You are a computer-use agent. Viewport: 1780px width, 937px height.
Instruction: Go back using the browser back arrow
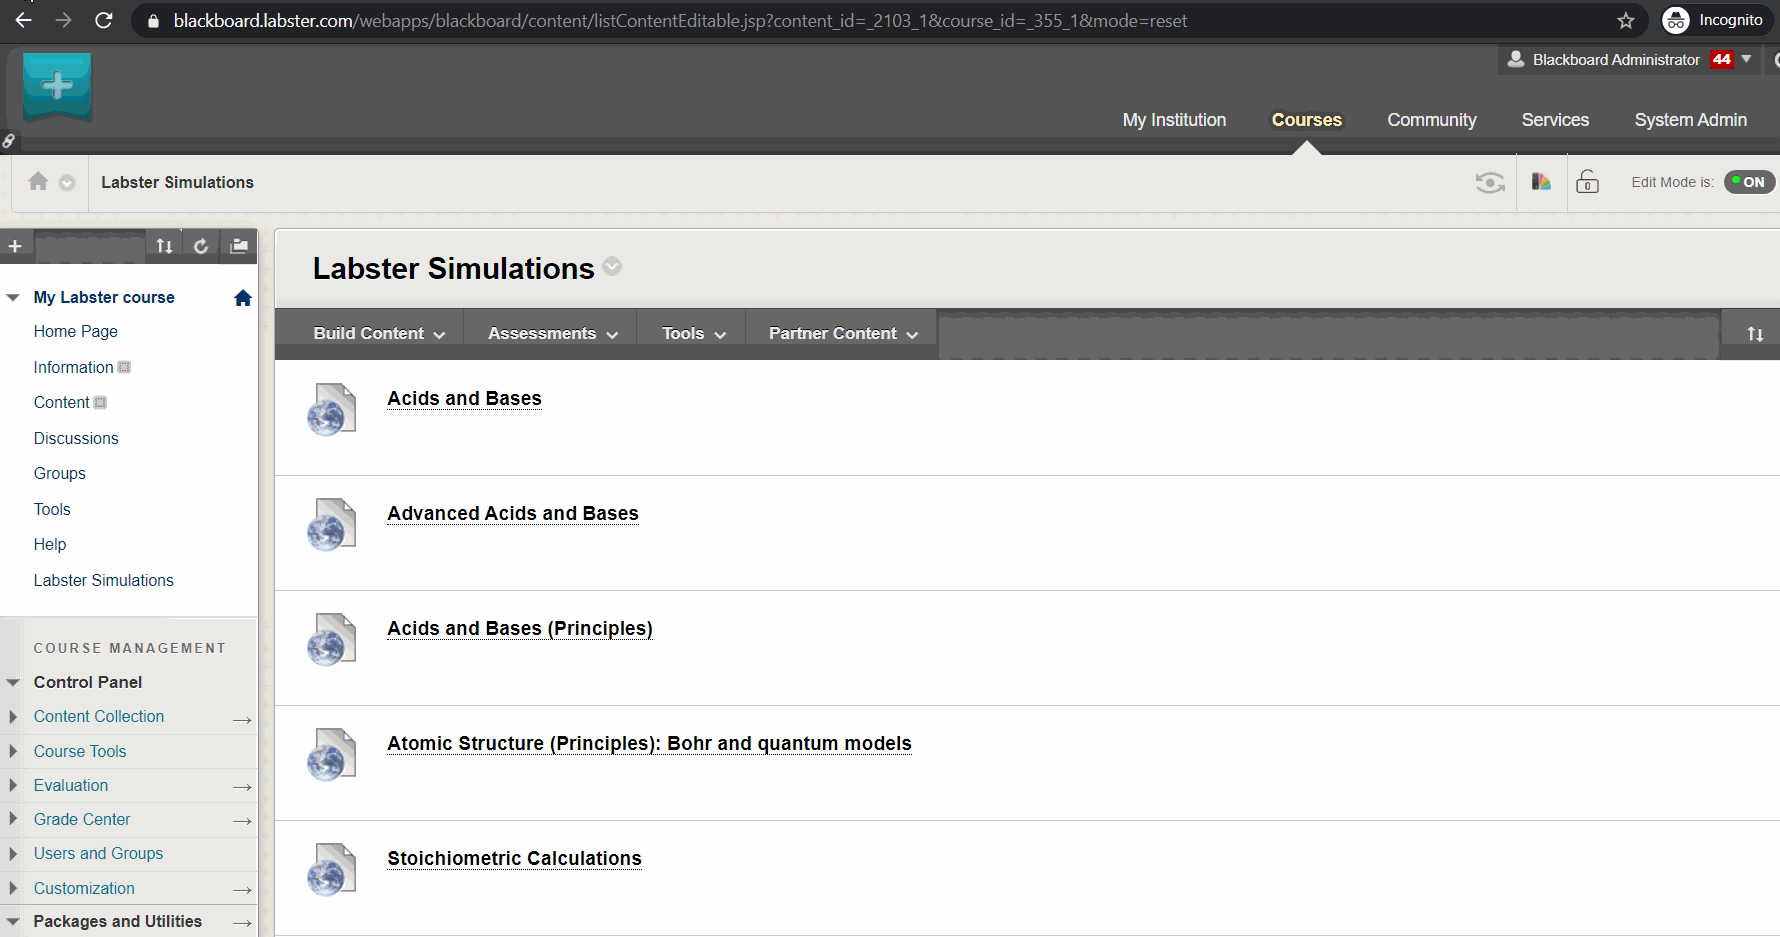coord(23,20)
